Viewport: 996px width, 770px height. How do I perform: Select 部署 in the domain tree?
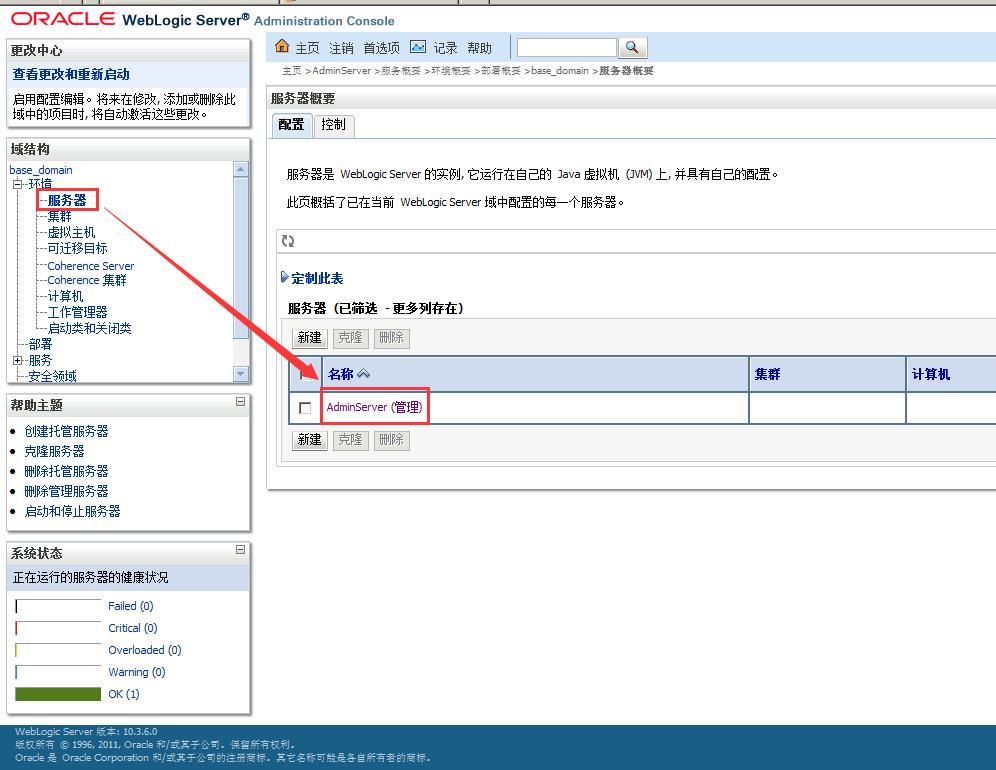coord(41,344)
